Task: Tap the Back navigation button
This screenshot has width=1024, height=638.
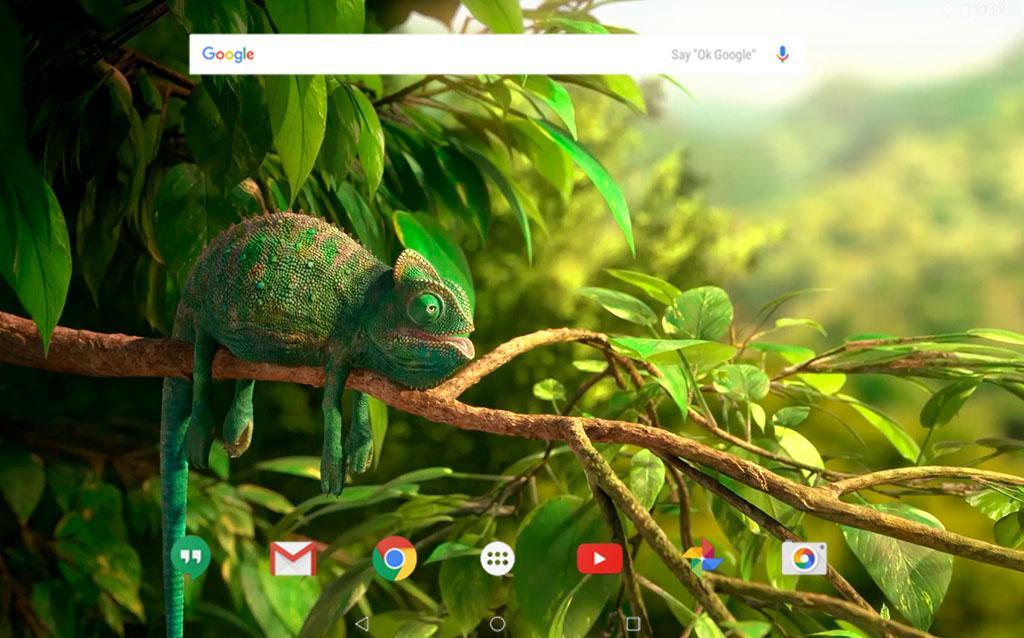Action: 361,624
